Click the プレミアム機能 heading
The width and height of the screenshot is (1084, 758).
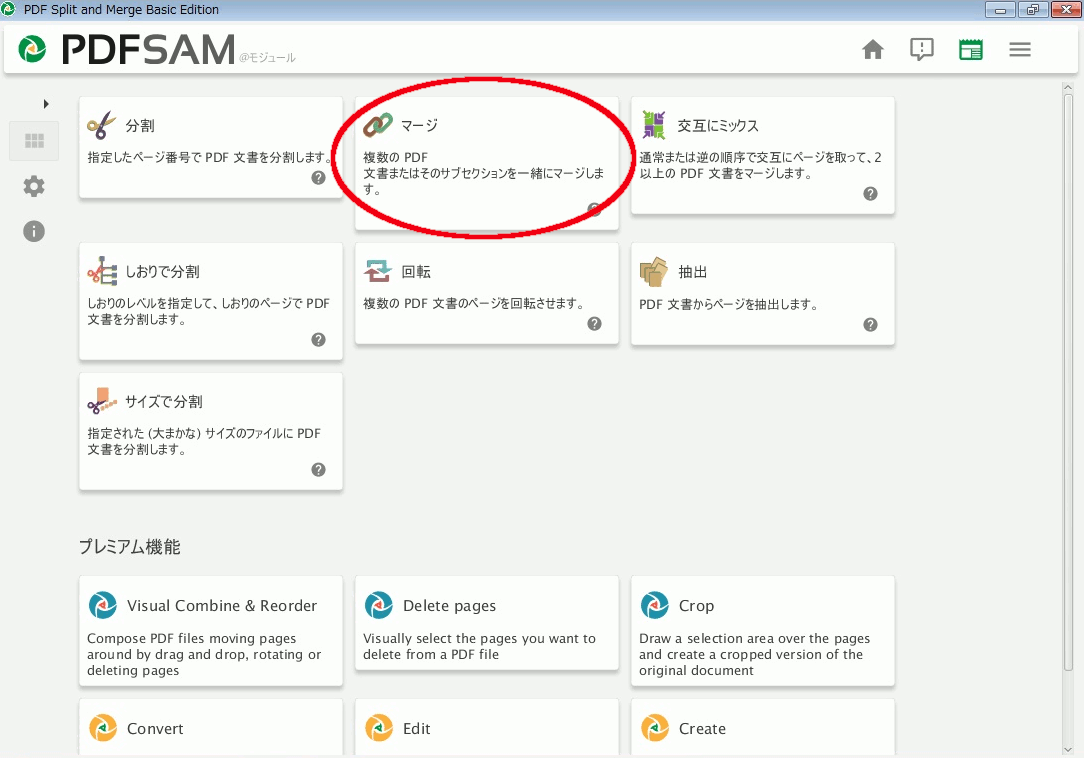129,547
